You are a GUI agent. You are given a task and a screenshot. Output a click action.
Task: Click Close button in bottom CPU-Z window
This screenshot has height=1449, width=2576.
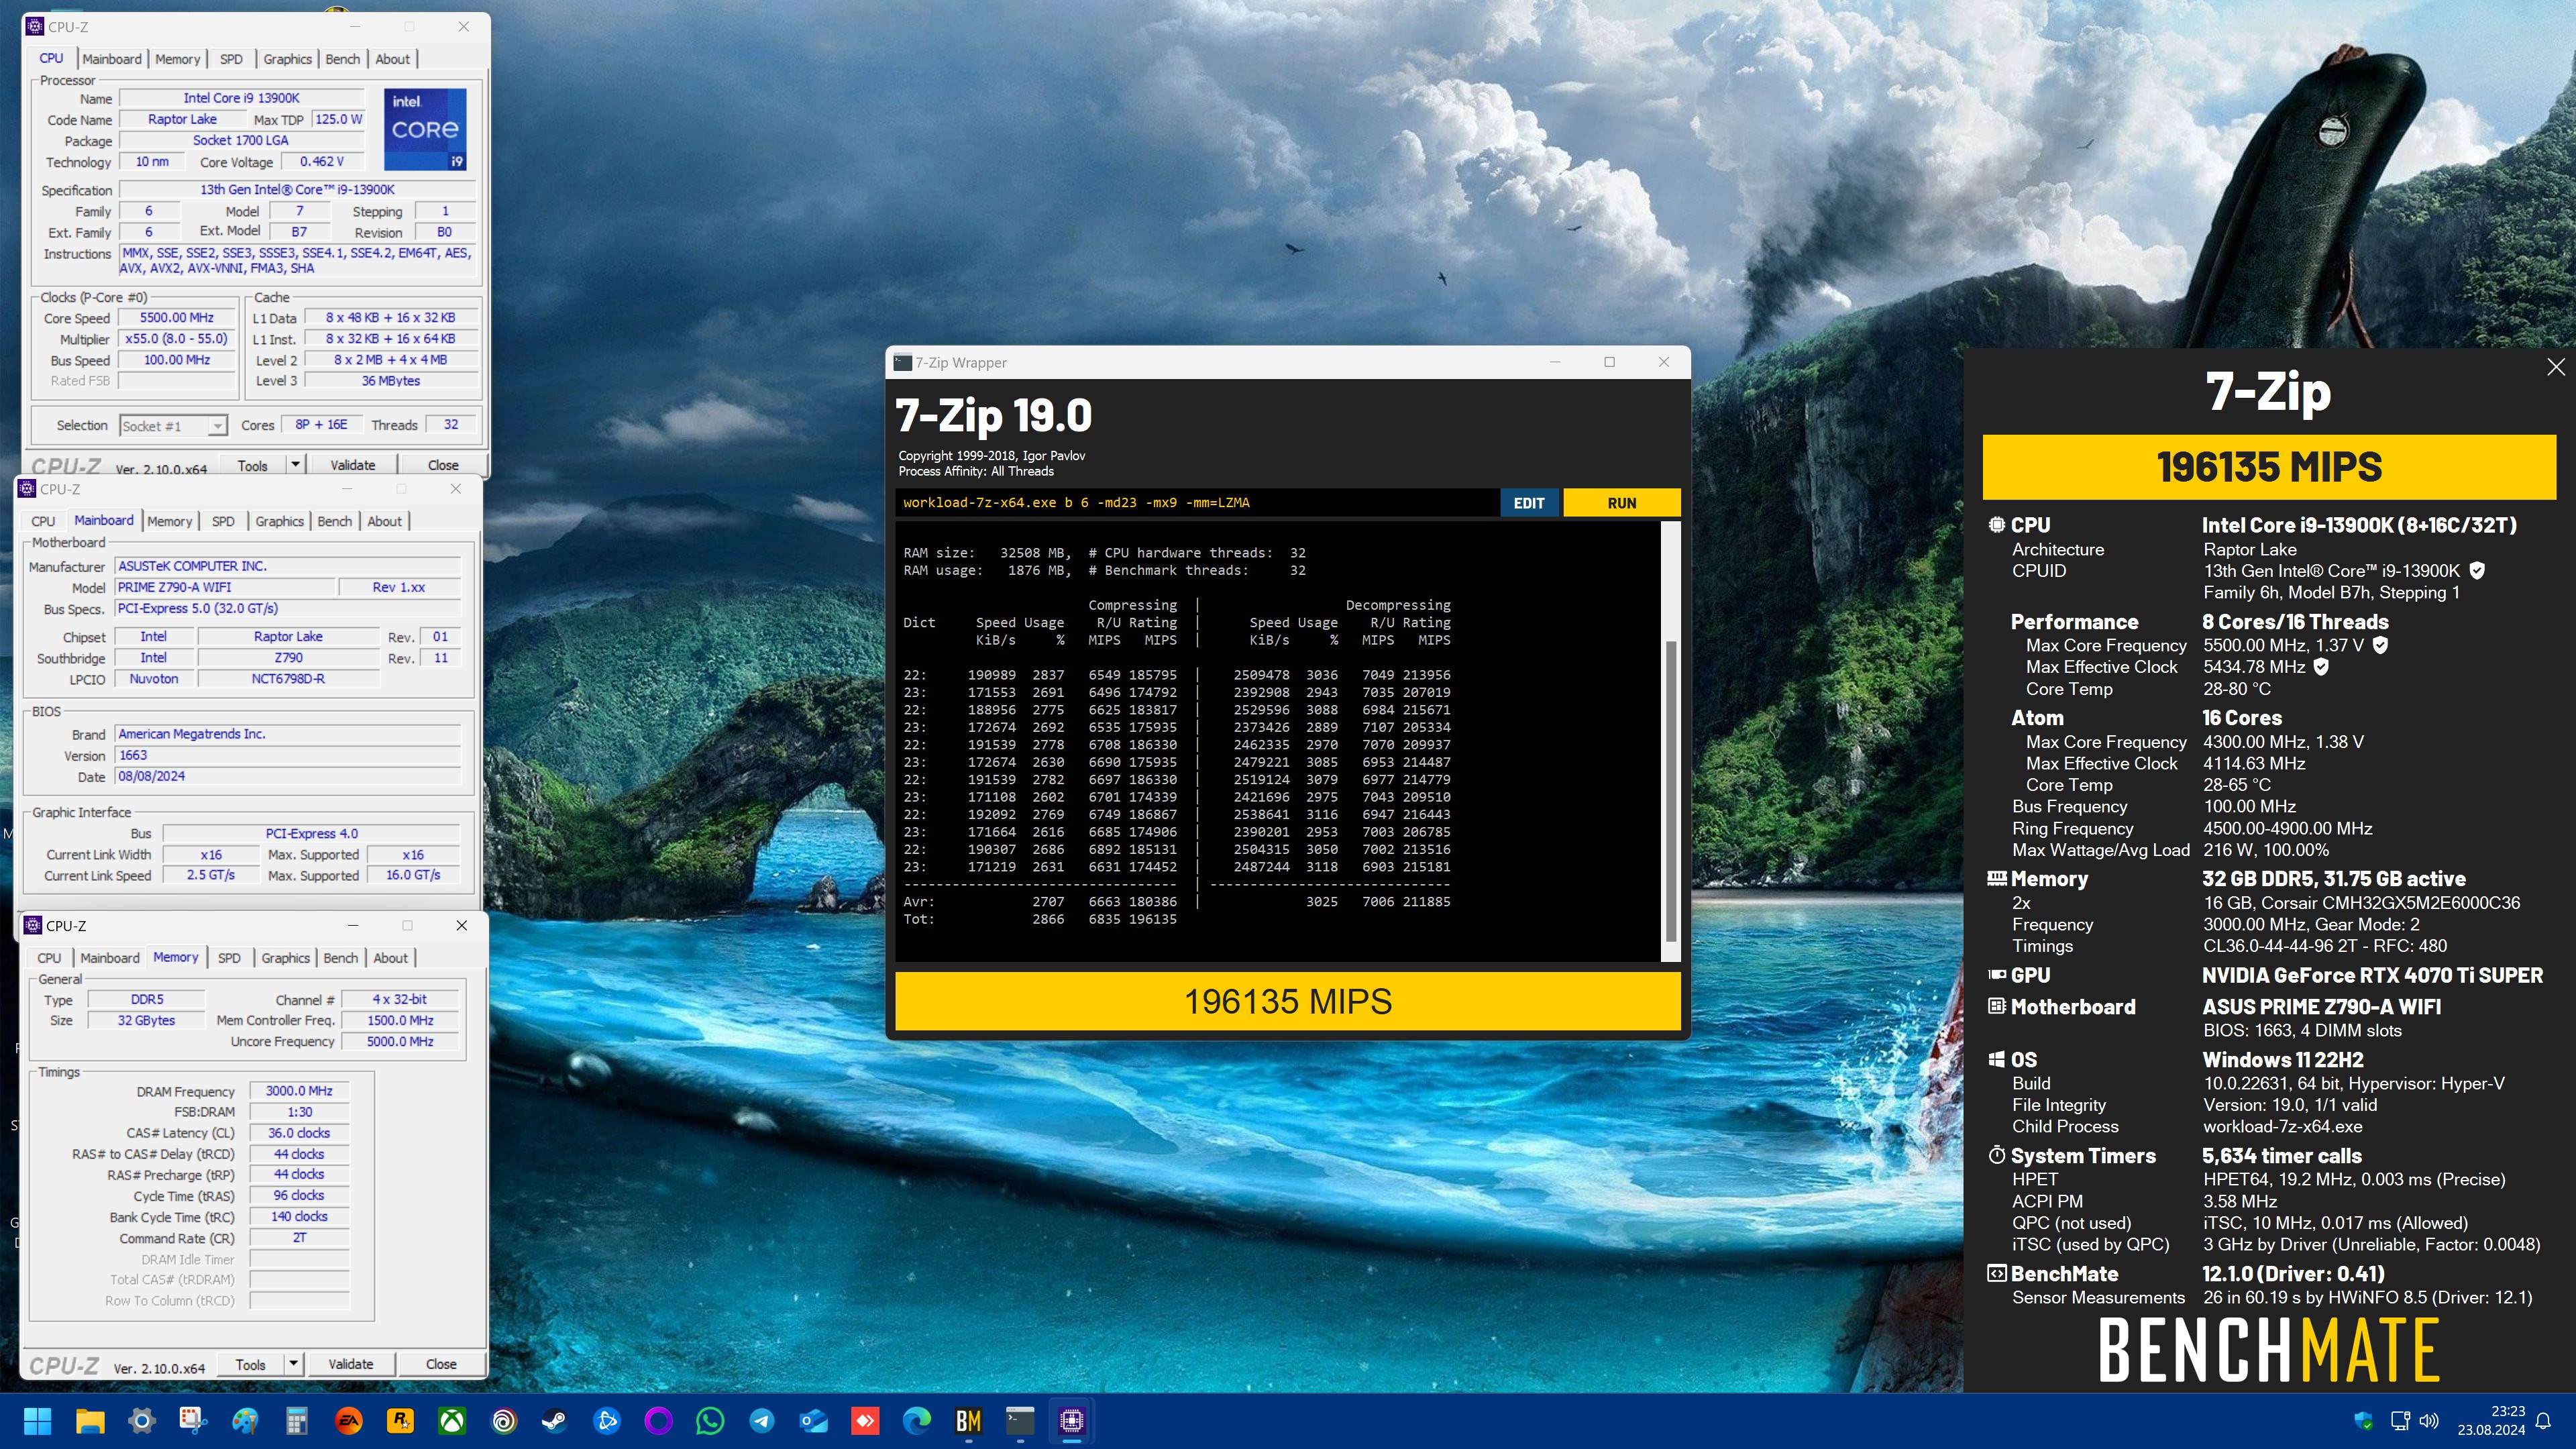click(441, 1364)
